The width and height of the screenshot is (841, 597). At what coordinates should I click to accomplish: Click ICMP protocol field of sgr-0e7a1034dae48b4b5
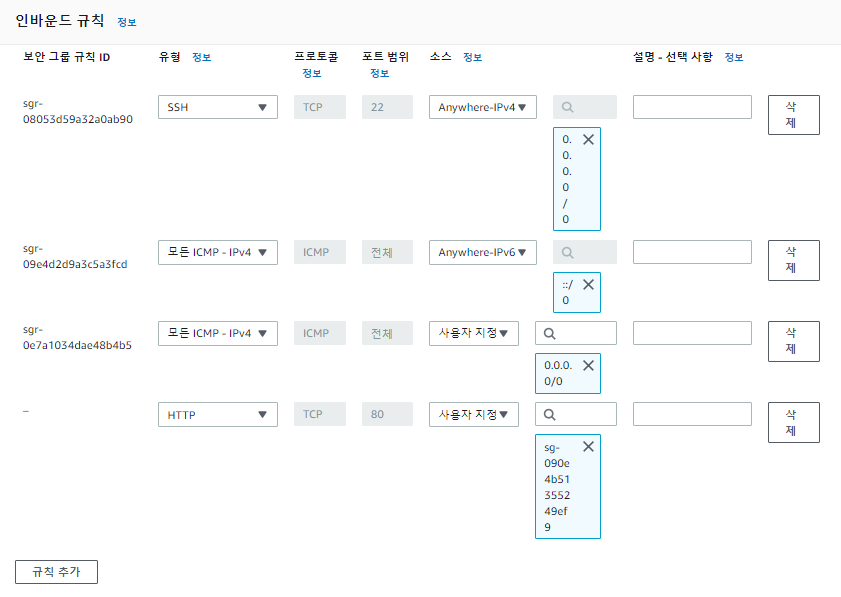[320, 333]
